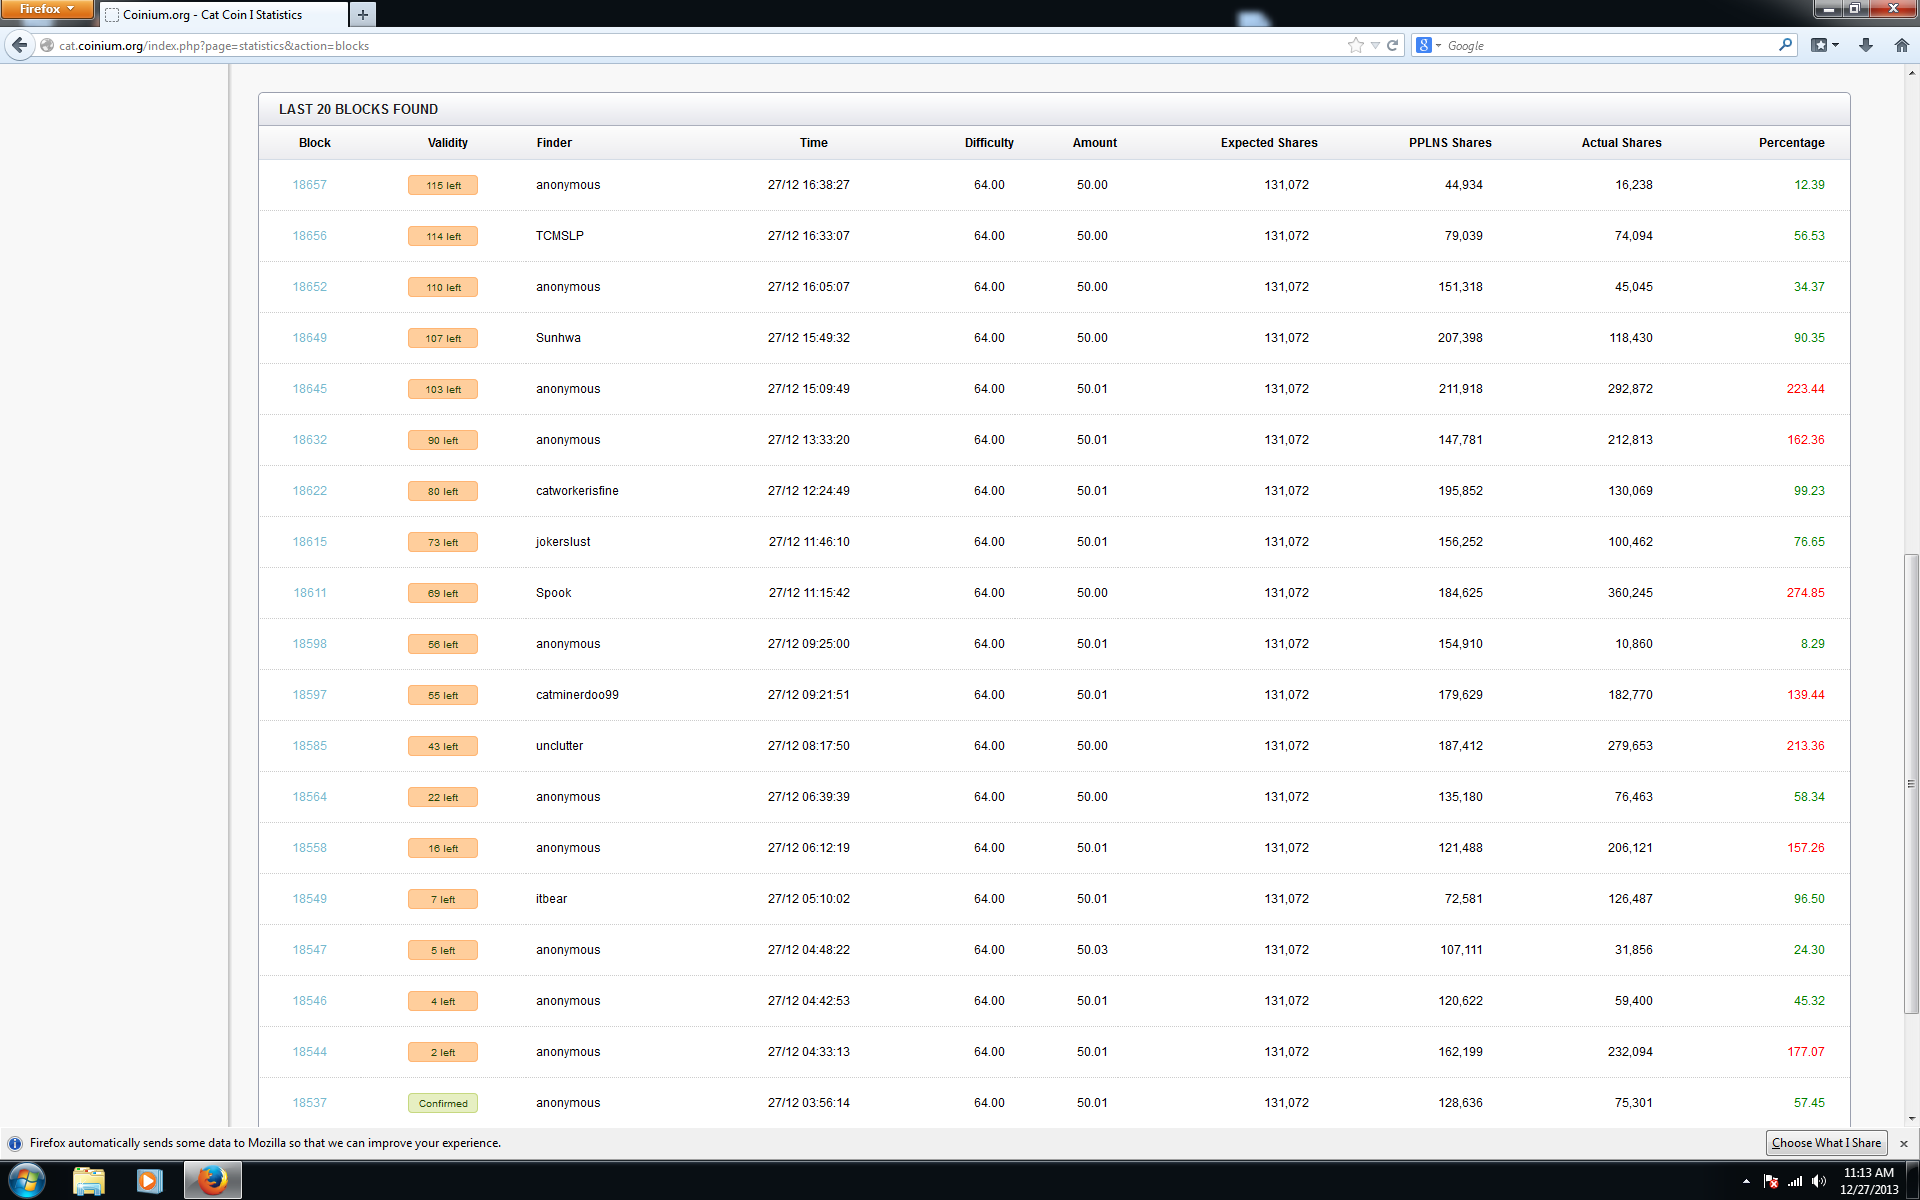1920x1200 pixels.
Task: Click the PPLNS Shares column header
Action: tap(1450, 143)
